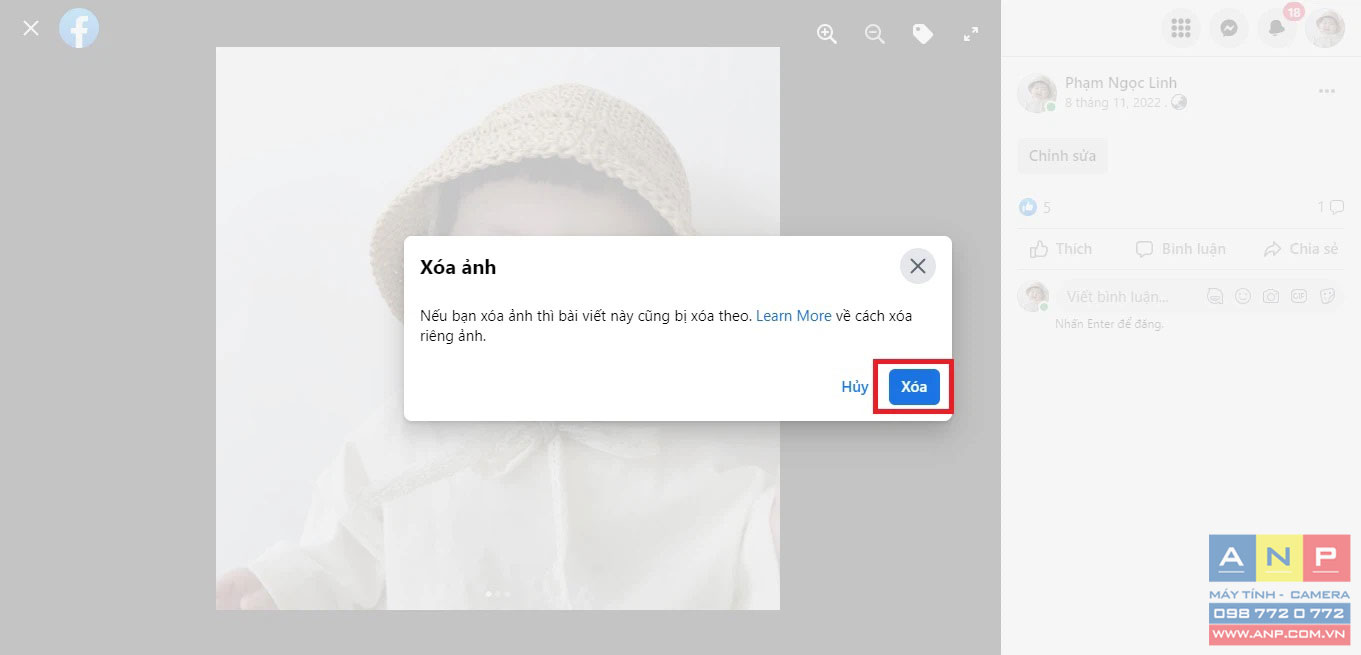
Task: Open Facebook home via the logo
Action: point(79,28)
